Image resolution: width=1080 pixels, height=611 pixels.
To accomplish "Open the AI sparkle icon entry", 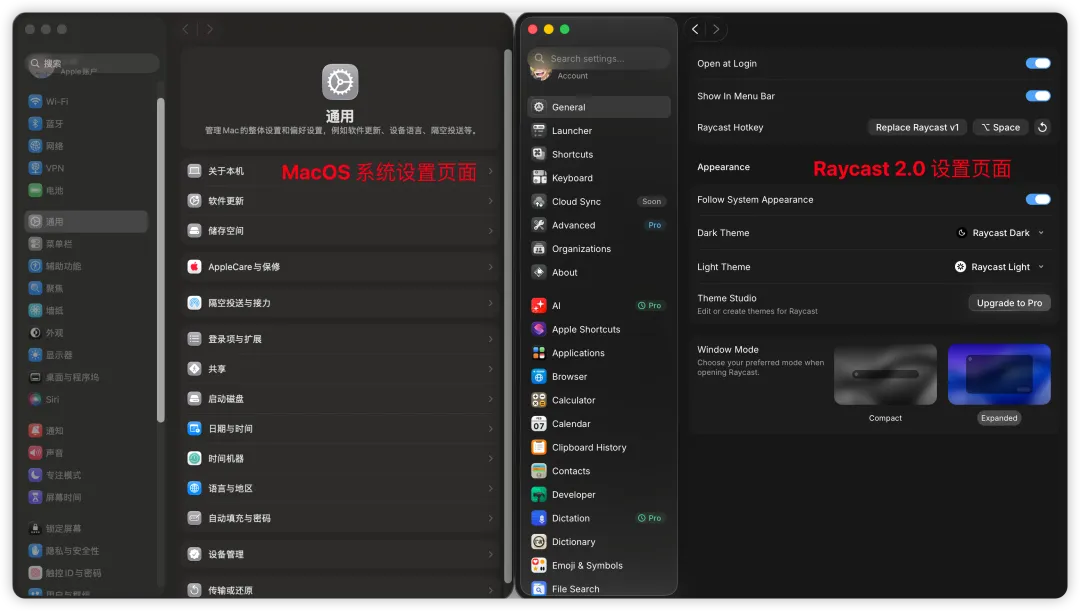I will pos(539,306).
